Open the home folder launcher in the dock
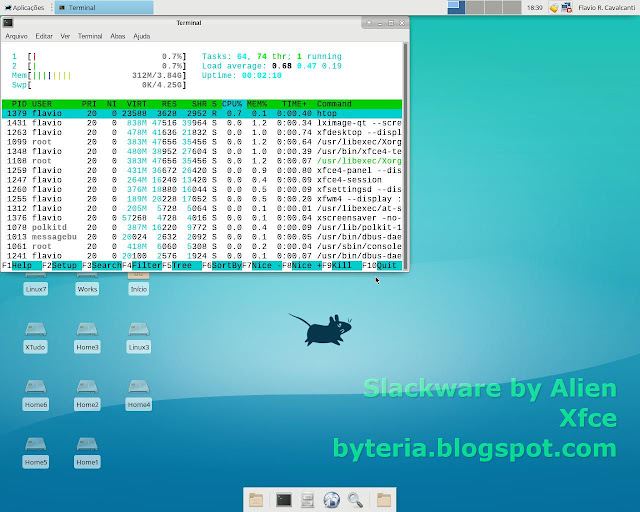Viewport: 640px width, 512px height. click(x=256, y=500)
